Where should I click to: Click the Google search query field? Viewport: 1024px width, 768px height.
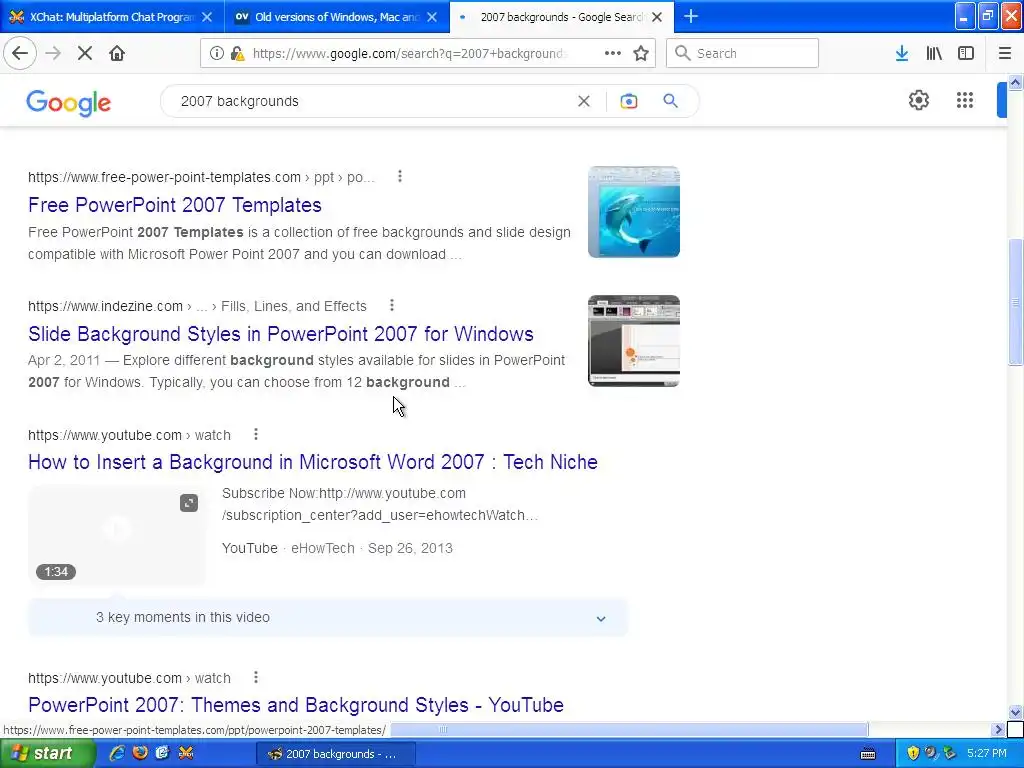372,101
